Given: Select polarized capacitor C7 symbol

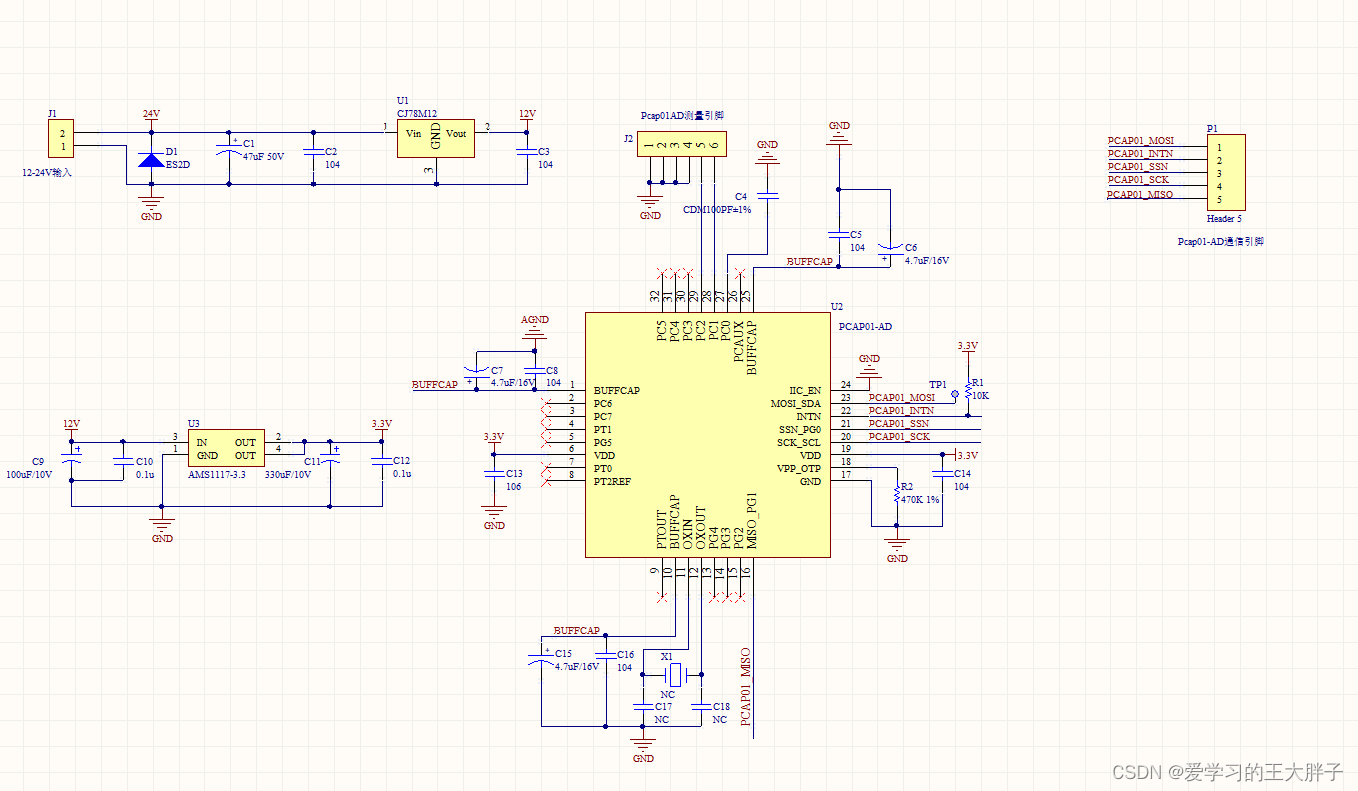Looking at the screenshot, I should pos(477,371).
